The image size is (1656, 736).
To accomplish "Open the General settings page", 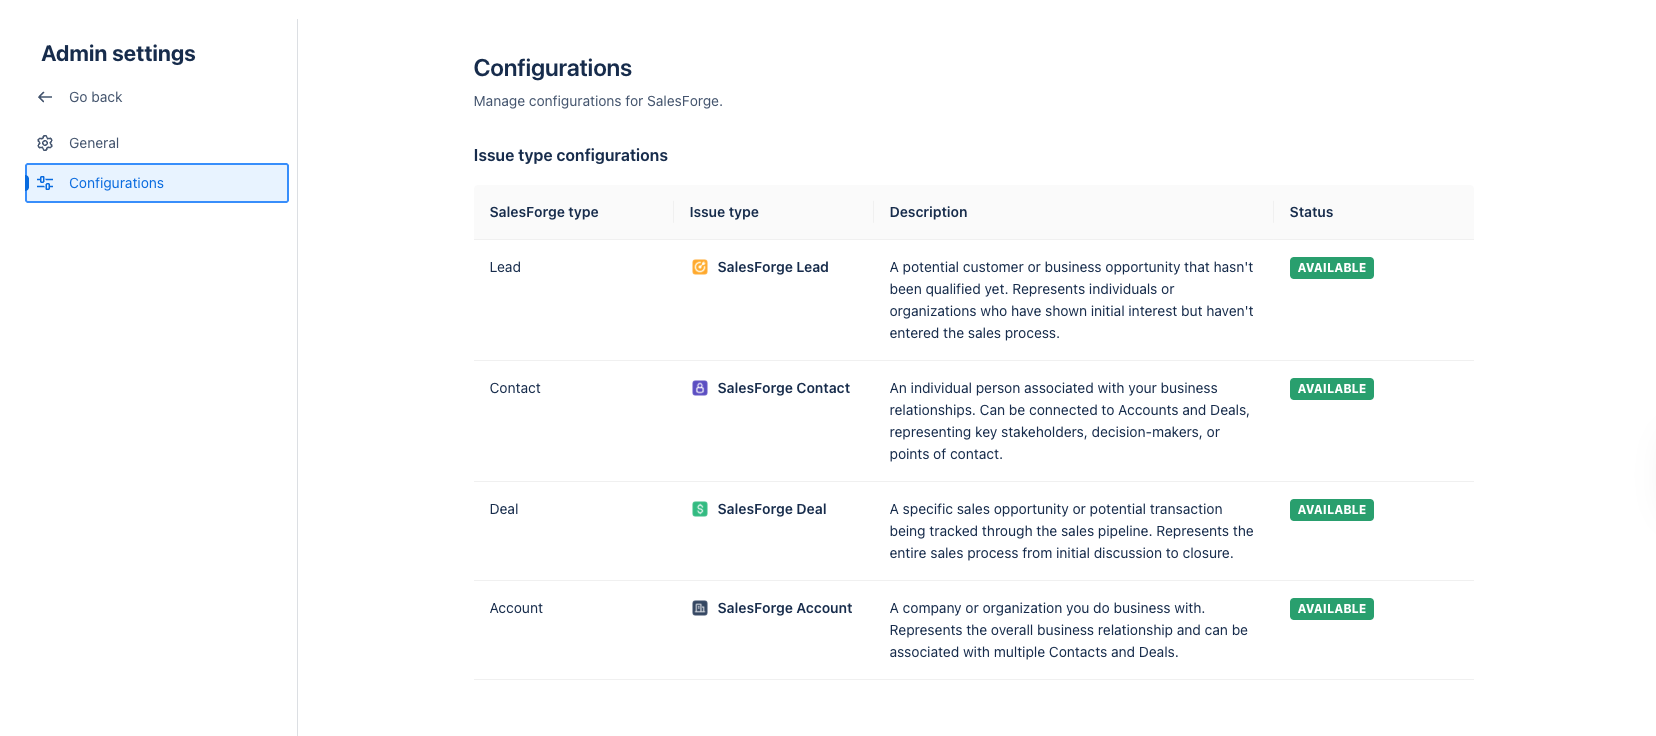I will click(x=94, y=143).
